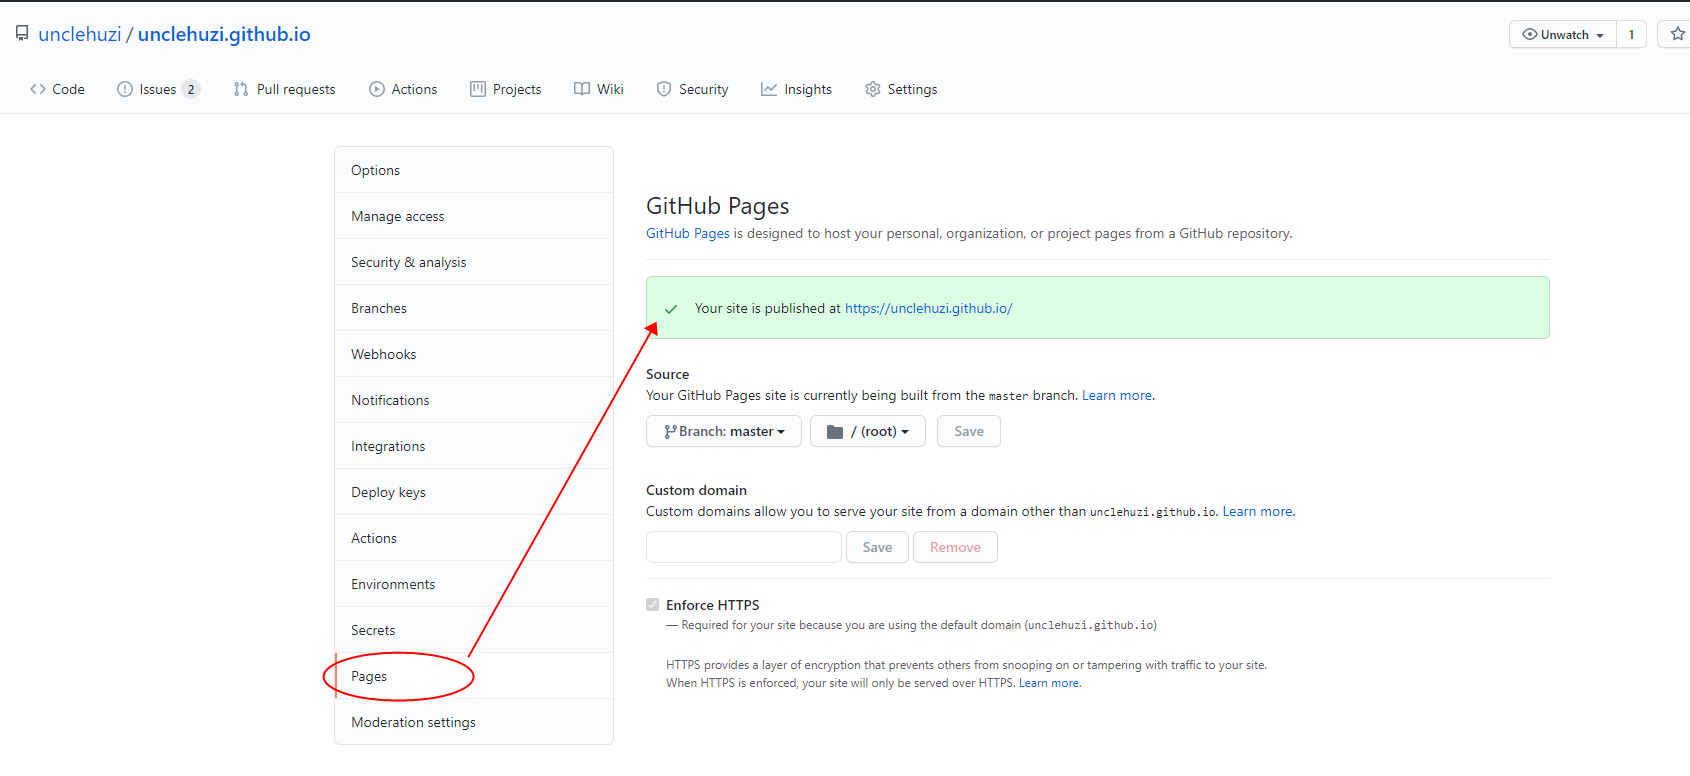Viewport: 1690px width, 776px height.
Task: Click the GitHub Pages description link
Action: (x=688, y=233)
